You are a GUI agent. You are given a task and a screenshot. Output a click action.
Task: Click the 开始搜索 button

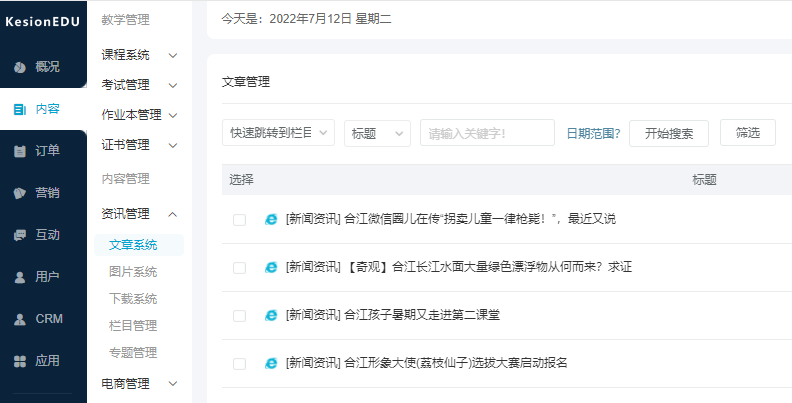point(669,133)
